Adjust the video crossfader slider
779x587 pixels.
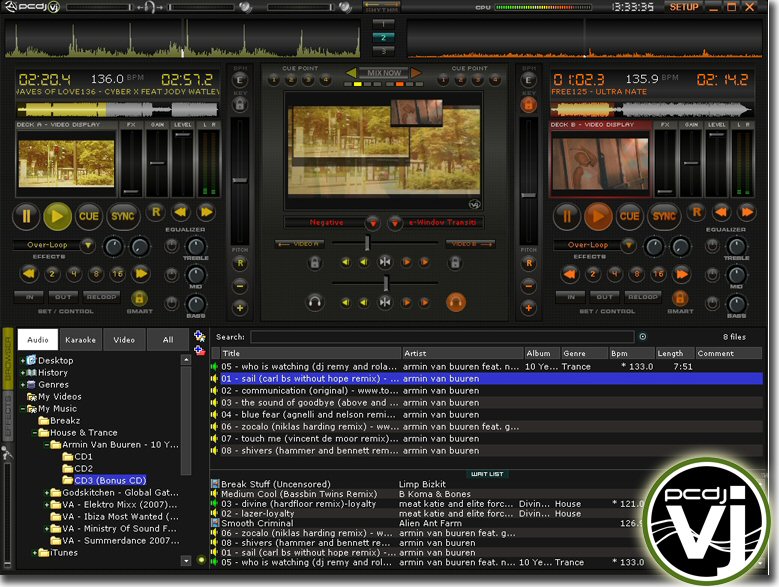[x=367, y=243]
